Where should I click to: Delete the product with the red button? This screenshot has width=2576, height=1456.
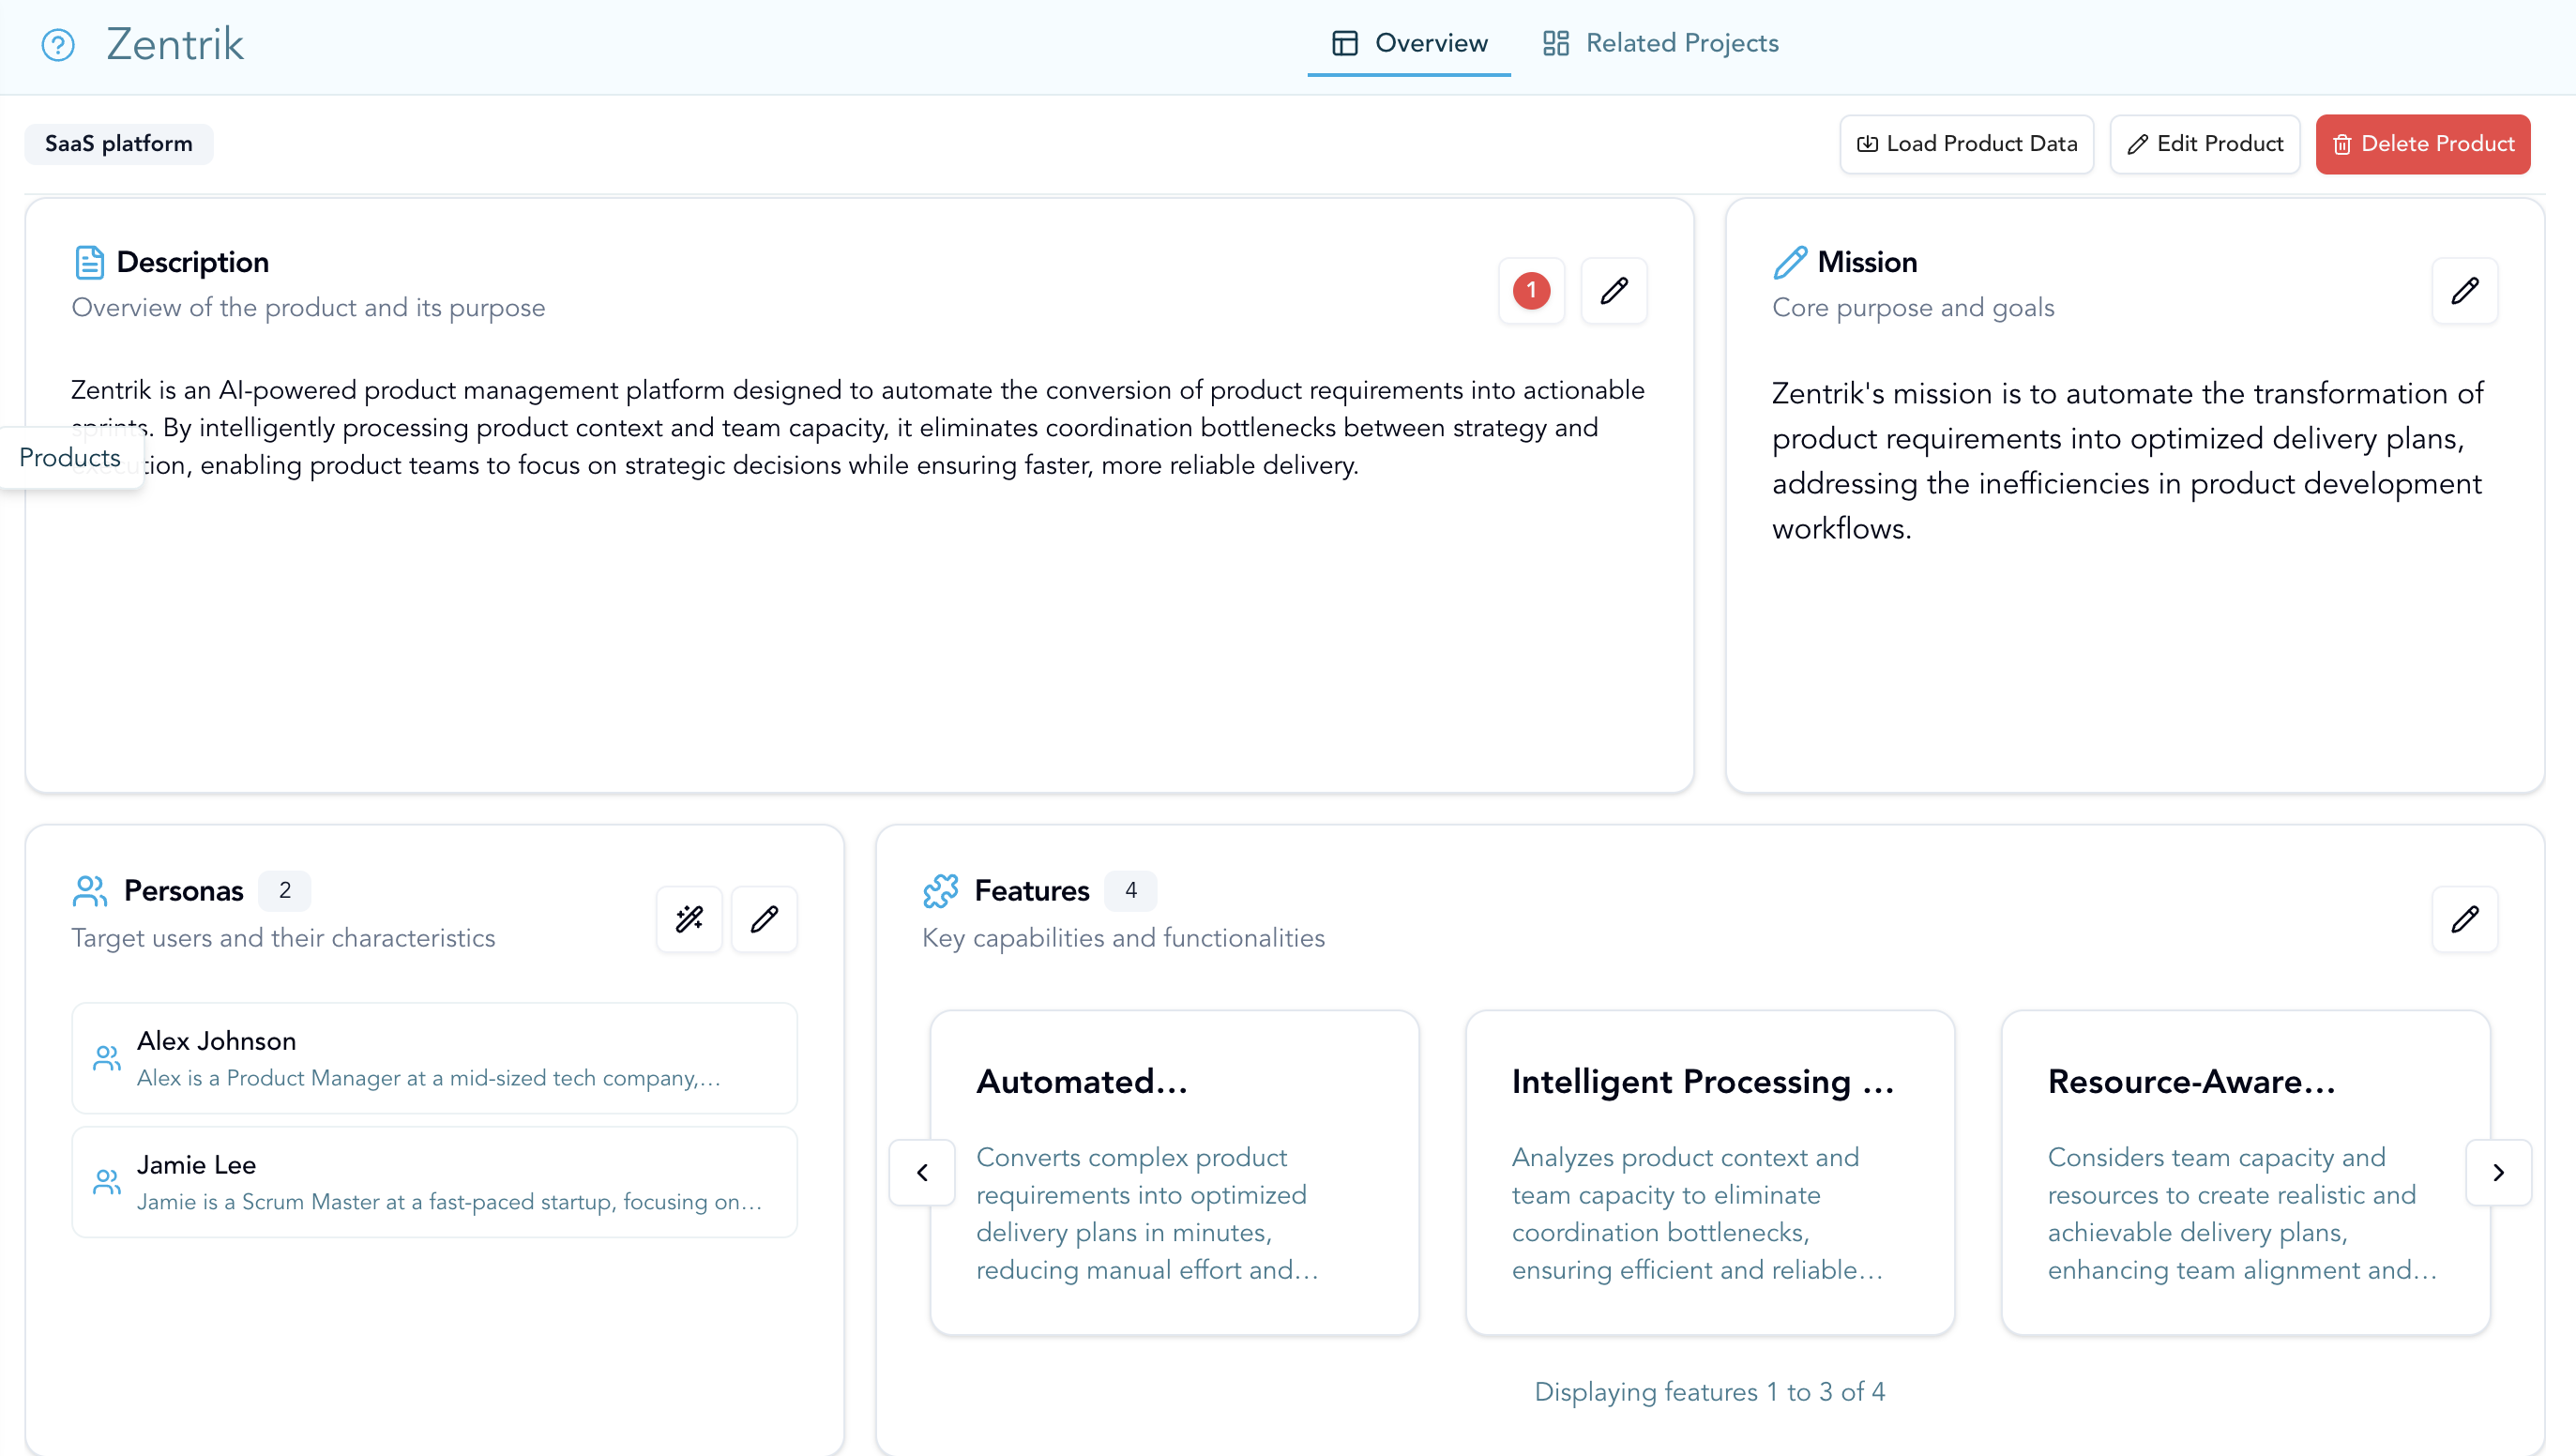pos(2422,143)
